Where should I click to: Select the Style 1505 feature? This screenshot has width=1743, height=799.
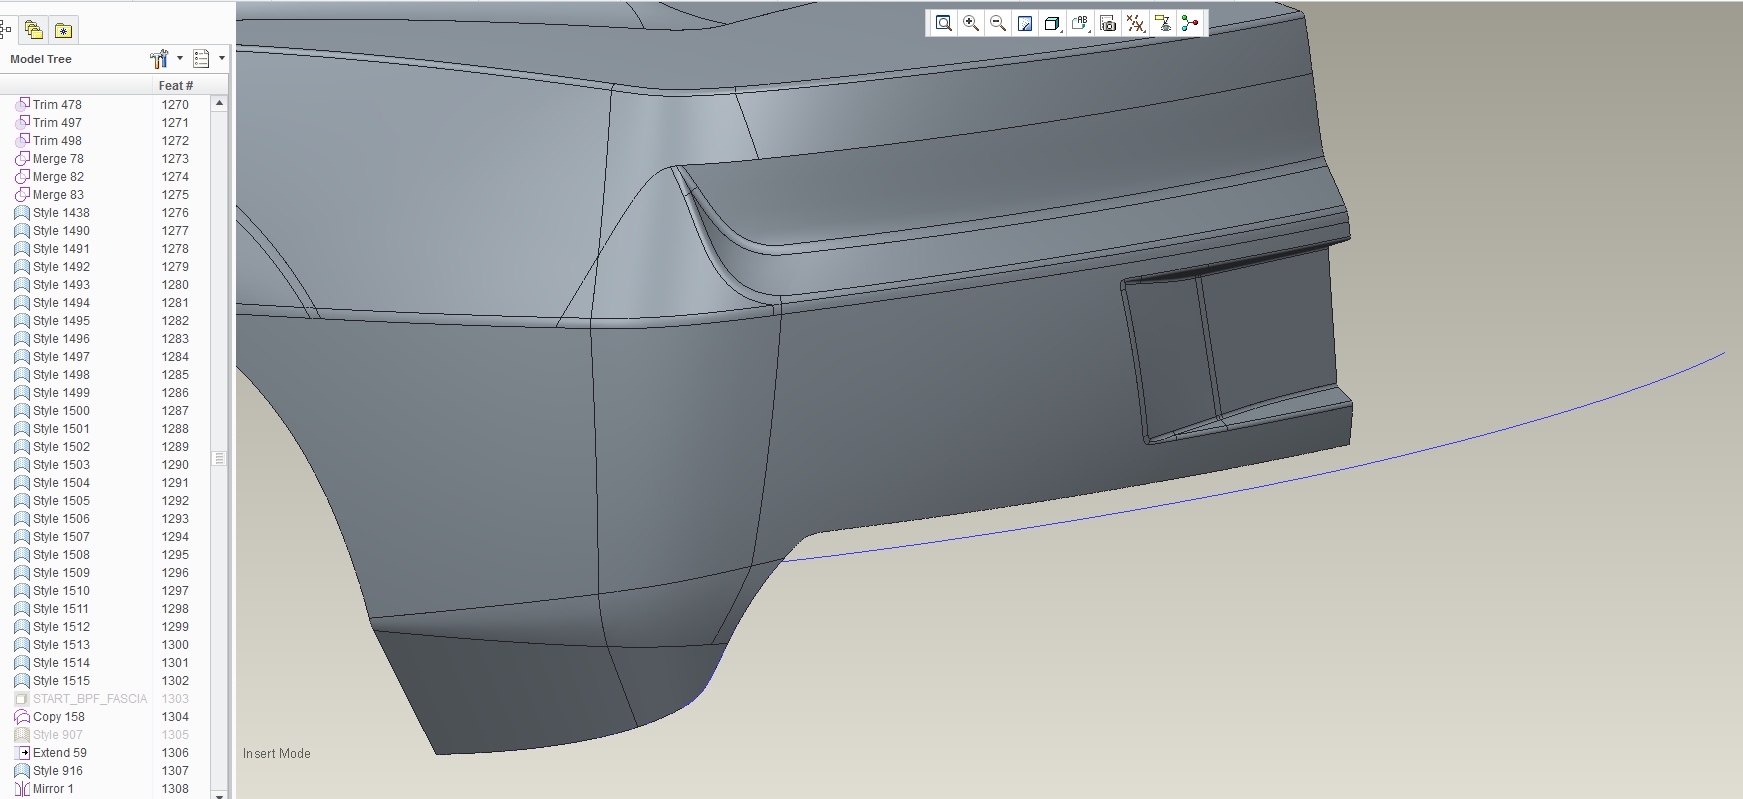pyautogui.click(x=61, y=501)
